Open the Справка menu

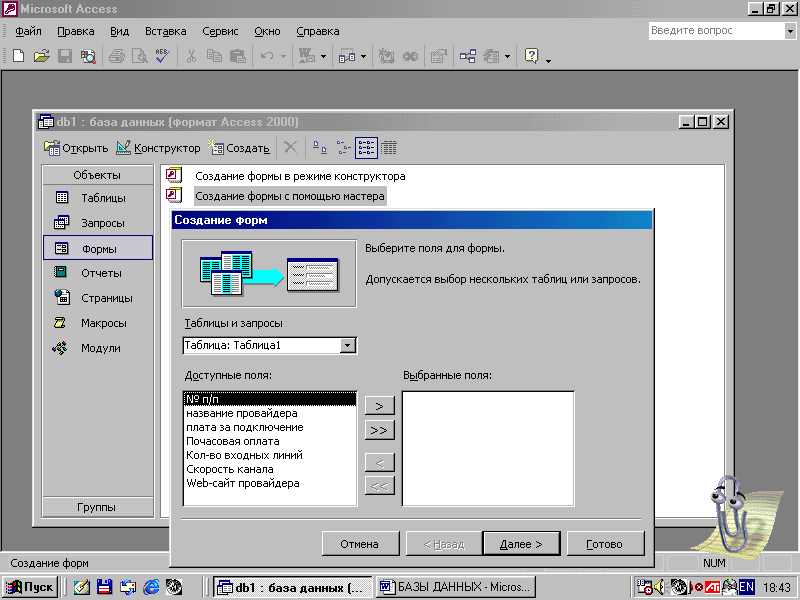(317, 31)
